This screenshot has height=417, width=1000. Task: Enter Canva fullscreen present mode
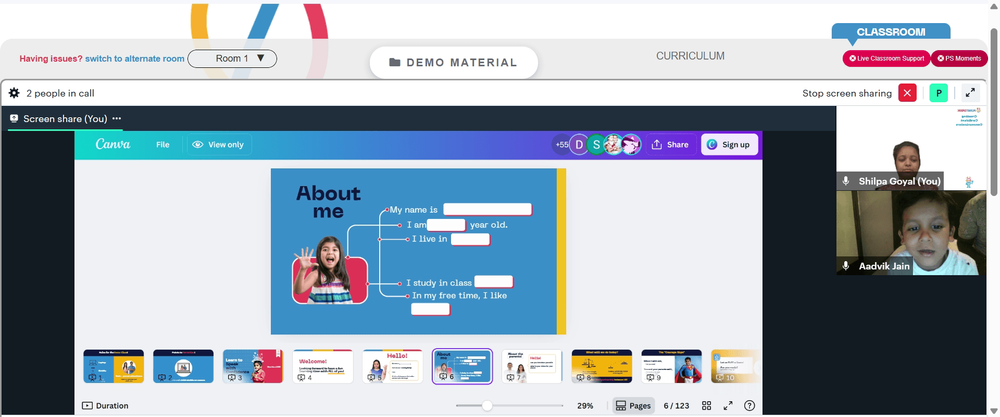[728, 406]
